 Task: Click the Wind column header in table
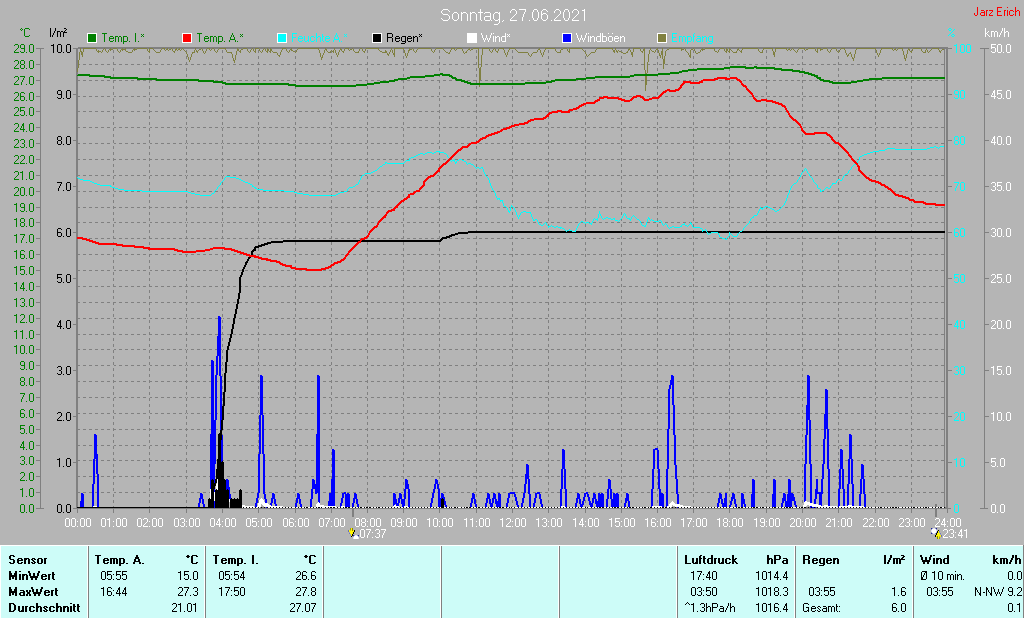[x=935, y=560]
